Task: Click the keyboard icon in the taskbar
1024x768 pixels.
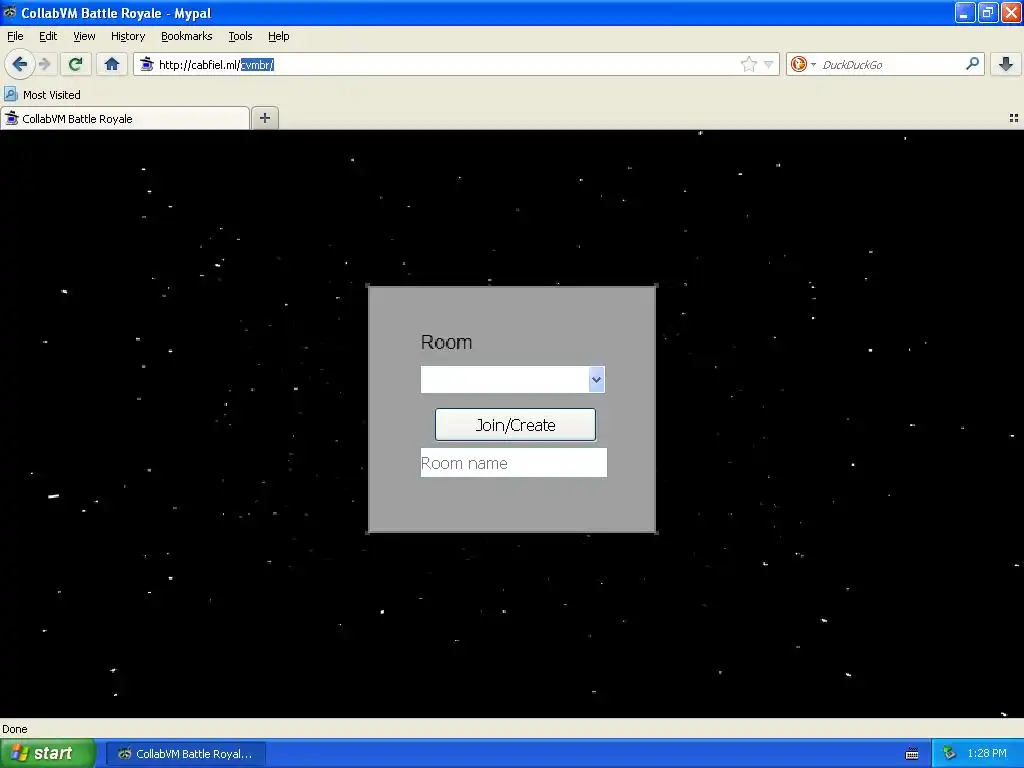Action: 912,754
